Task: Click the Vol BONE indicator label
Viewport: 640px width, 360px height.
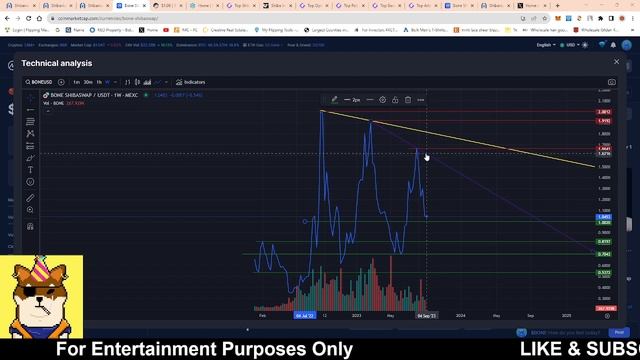Action: coord(53,103)
